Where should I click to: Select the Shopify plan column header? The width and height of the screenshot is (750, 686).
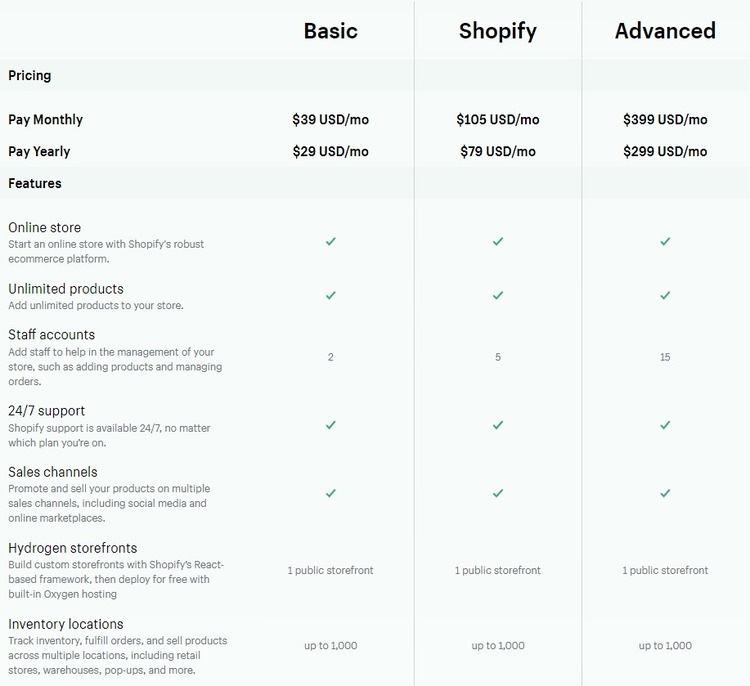(x=498, y=31)
